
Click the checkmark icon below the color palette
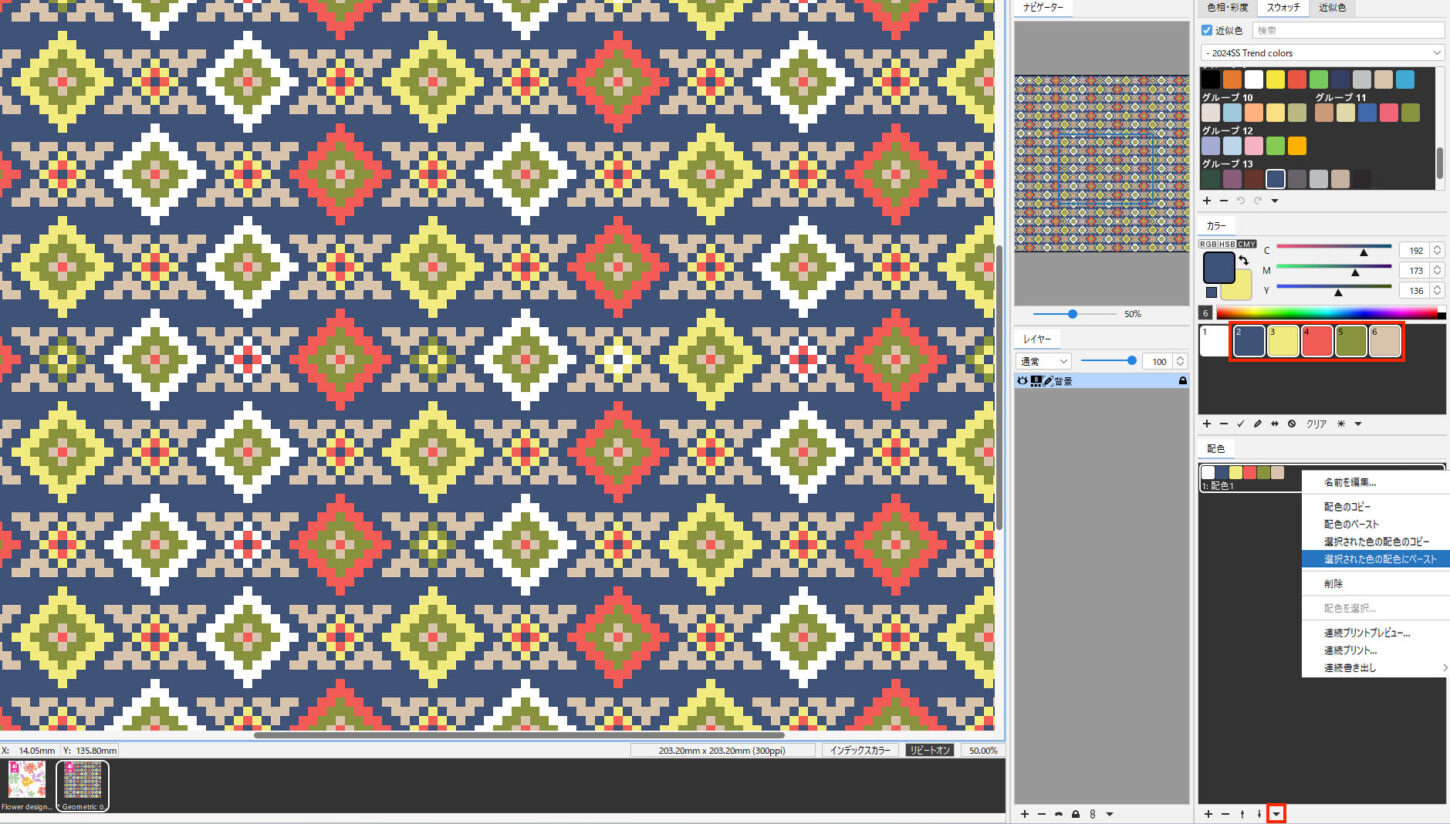(1240, 424)
